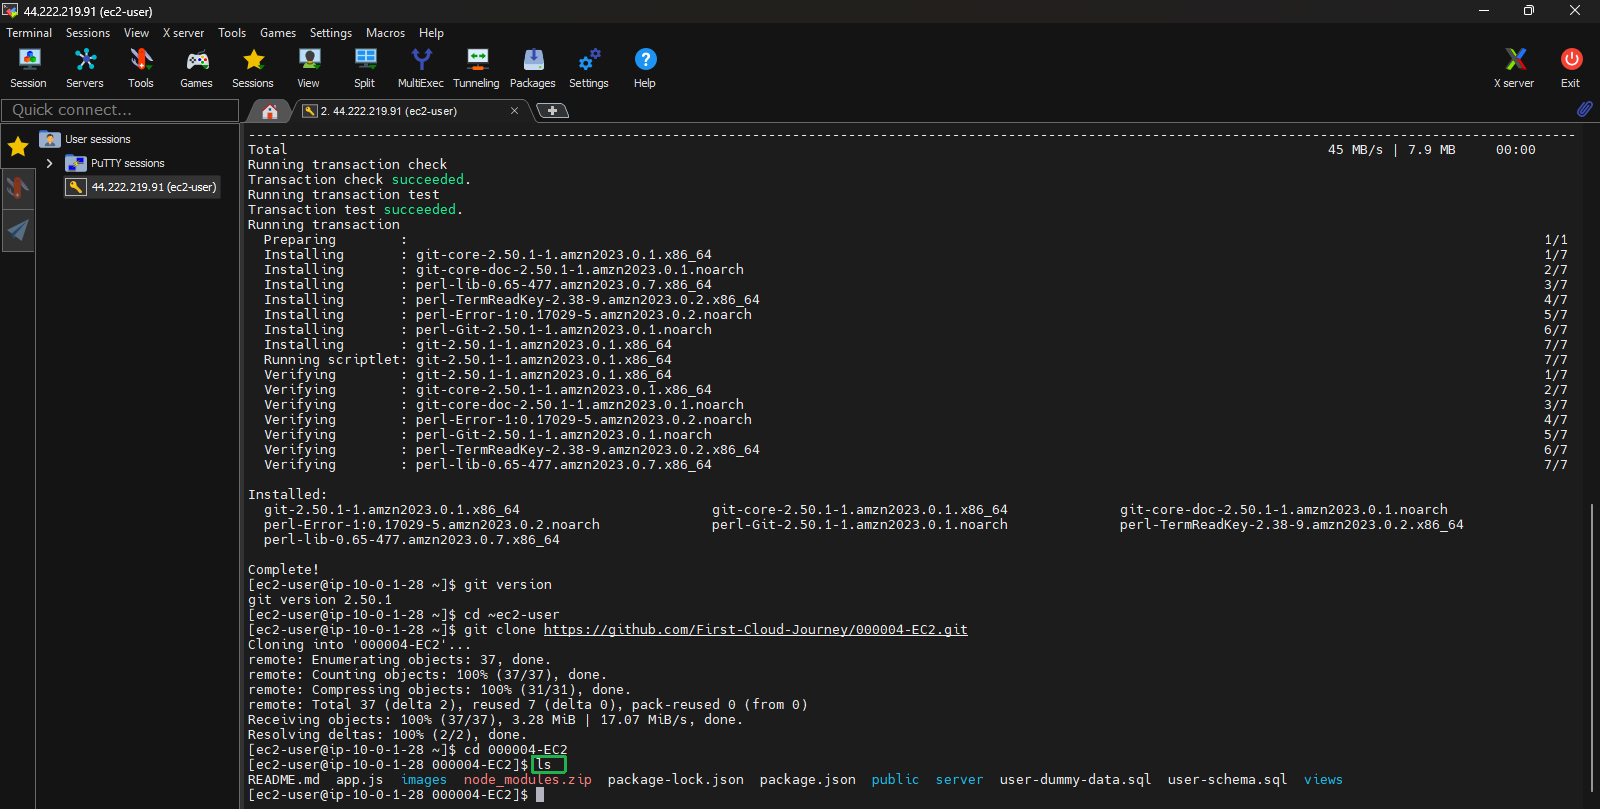Expand the PuTTY sessions tree node
Viewport: 1600px width, 809px height.
[49, 163]
